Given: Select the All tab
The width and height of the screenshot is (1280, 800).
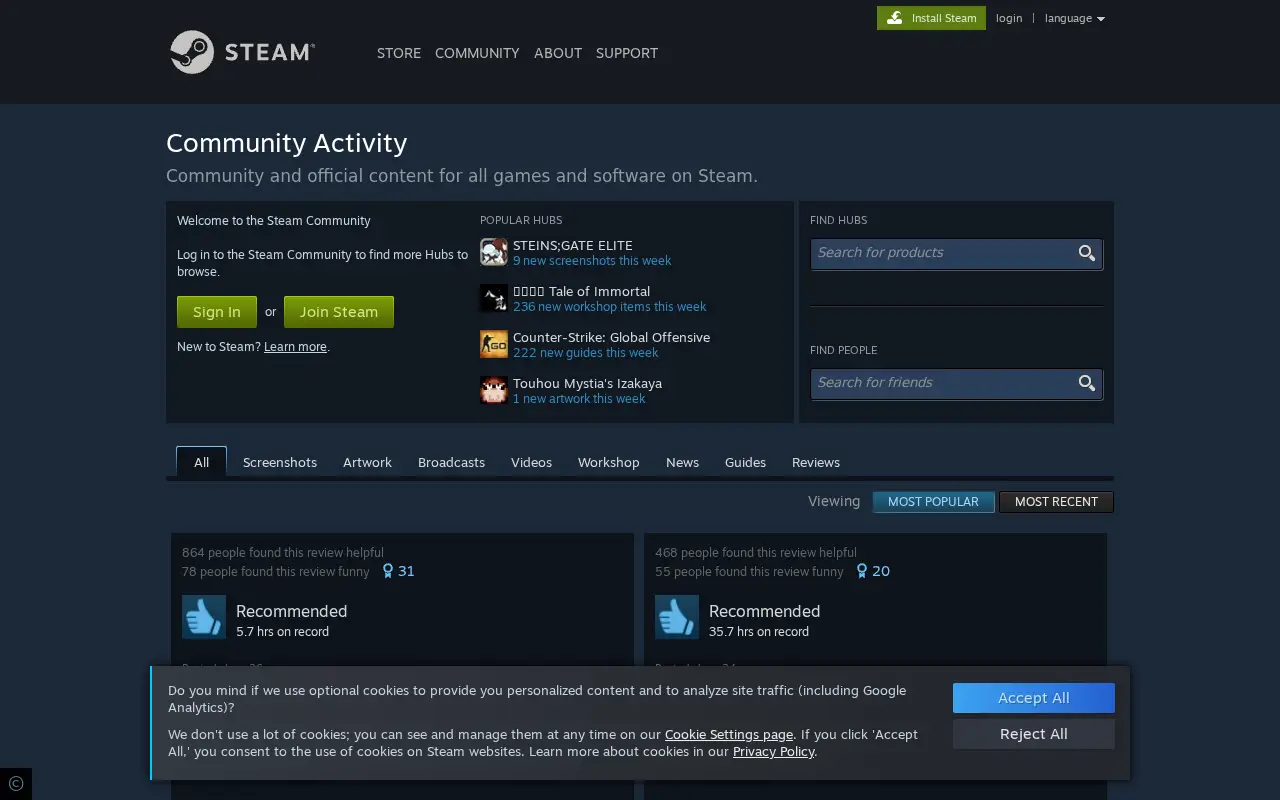Looking at the screenshot, I should point(202,462).
